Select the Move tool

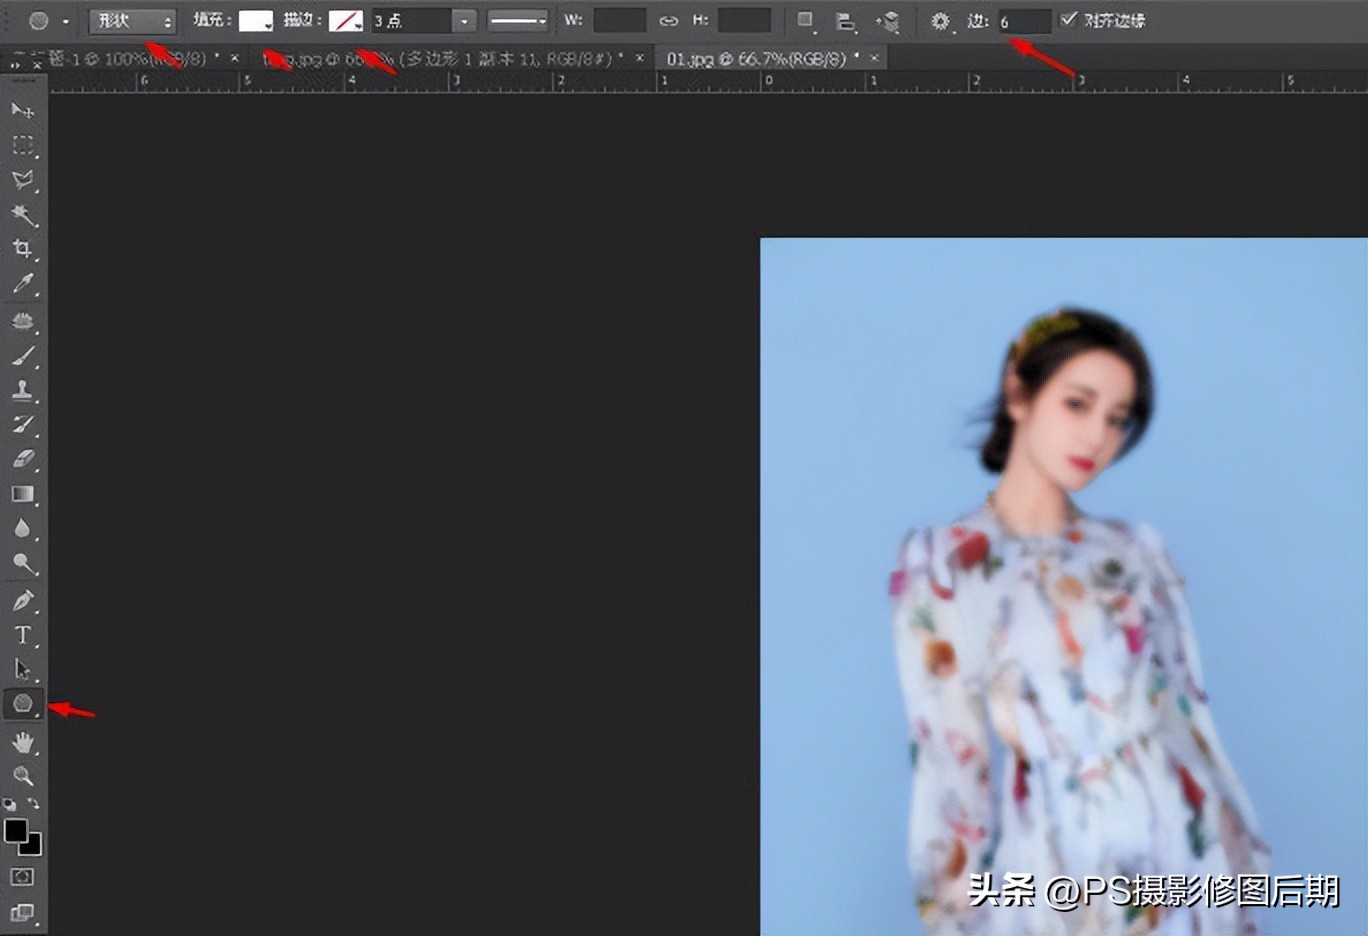point(24,110)
